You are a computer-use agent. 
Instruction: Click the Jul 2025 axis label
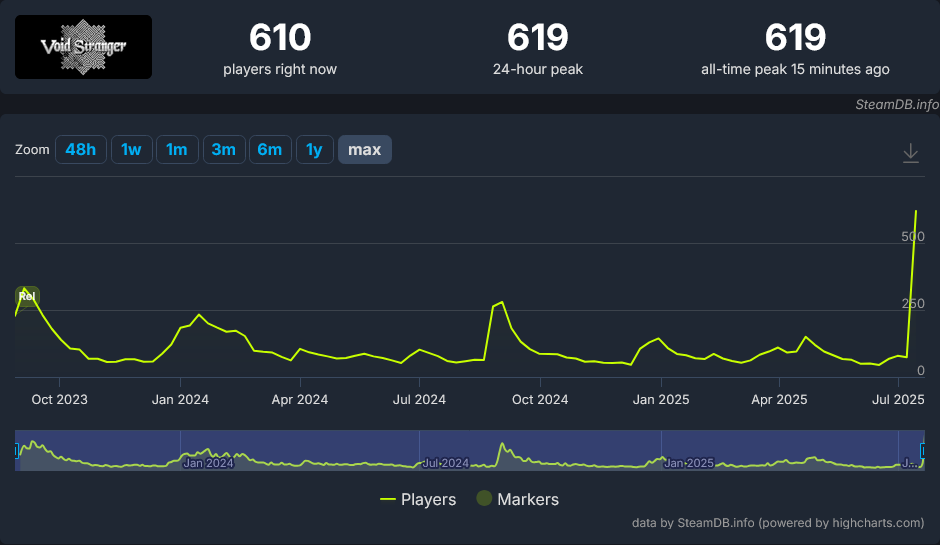(898, 399)
